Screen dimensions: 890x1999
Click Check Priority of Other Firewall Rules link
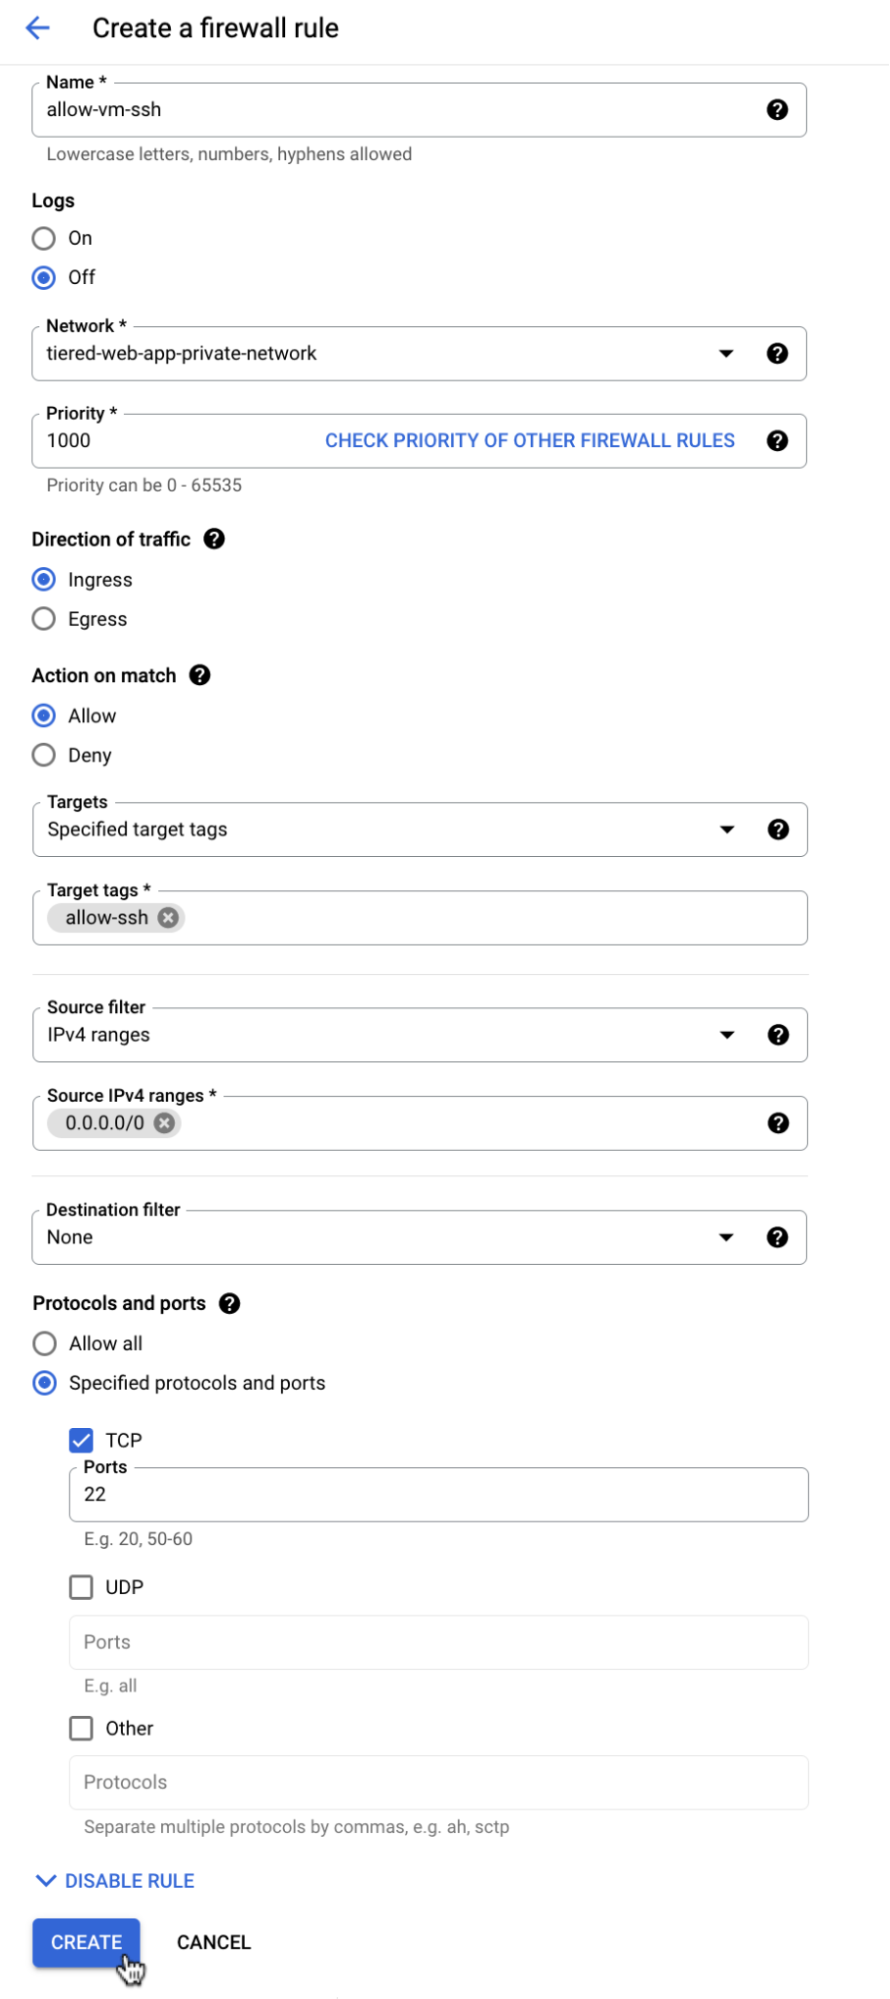530,441
